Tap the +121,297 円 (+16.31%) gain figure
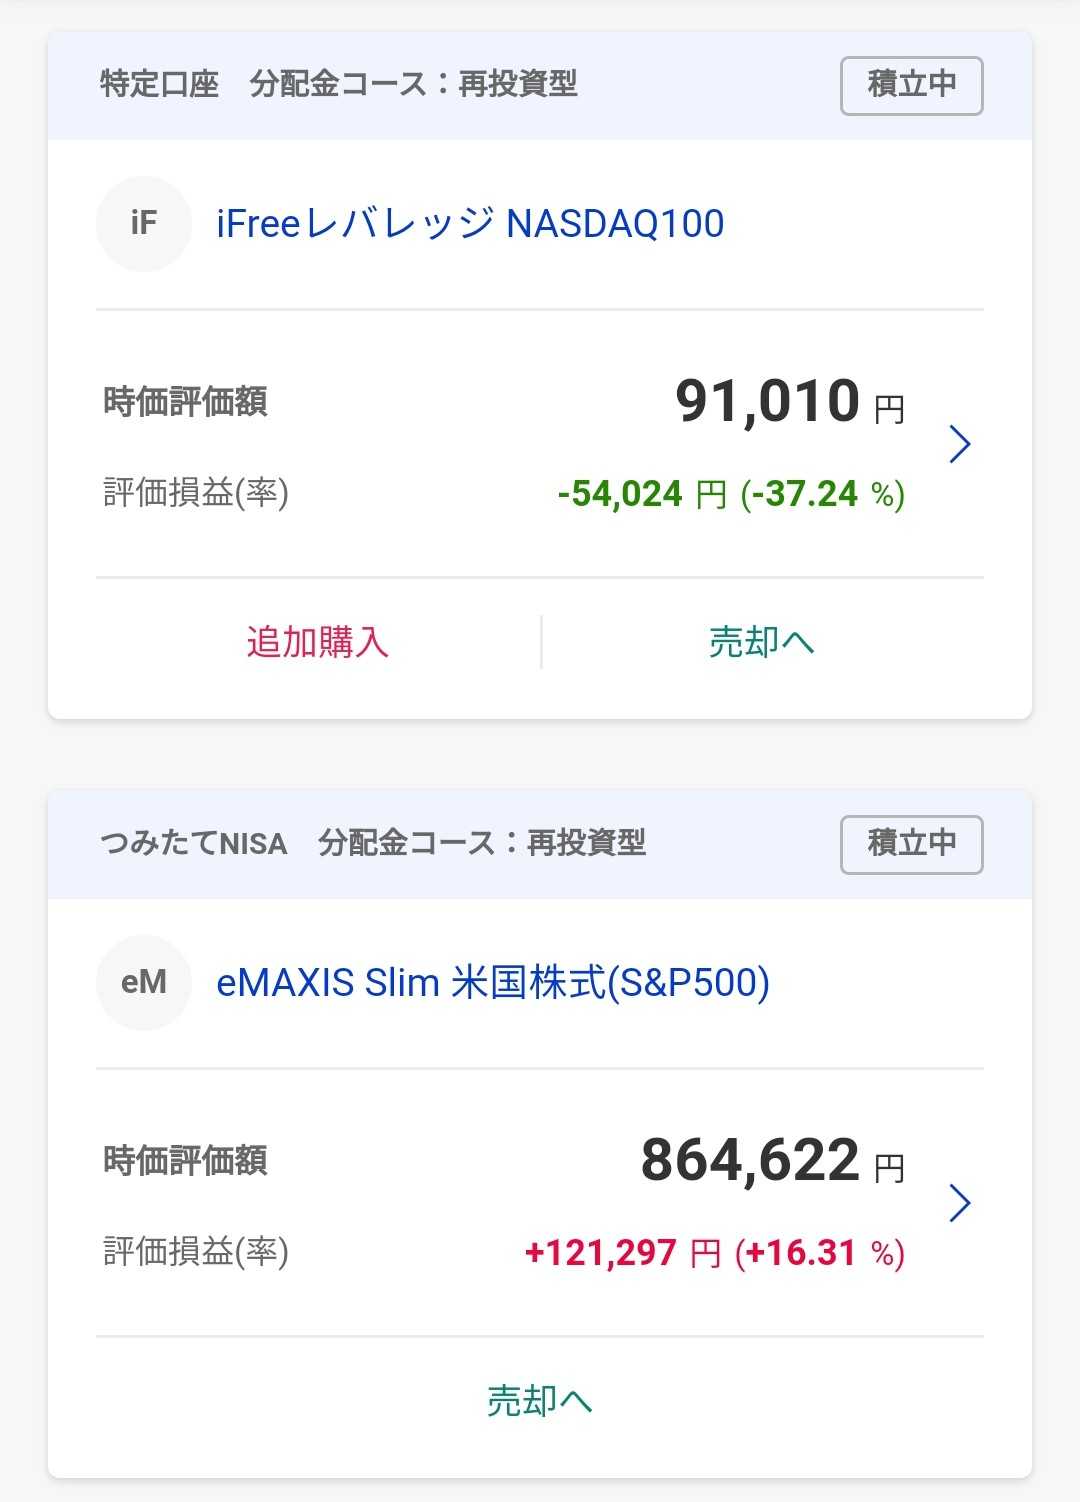 (x=715, y=1253)
